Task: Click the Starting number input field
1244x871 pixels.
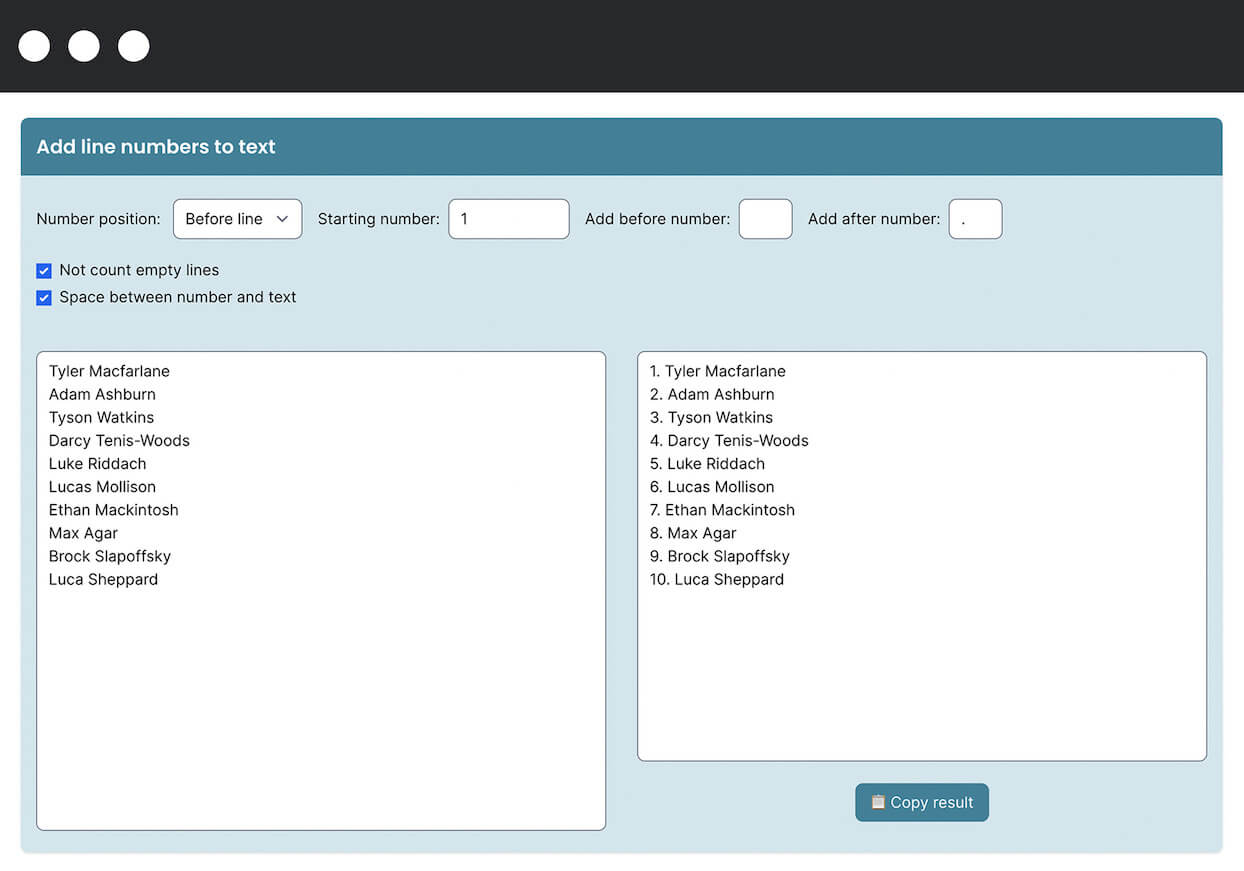Action: [508, 218]
